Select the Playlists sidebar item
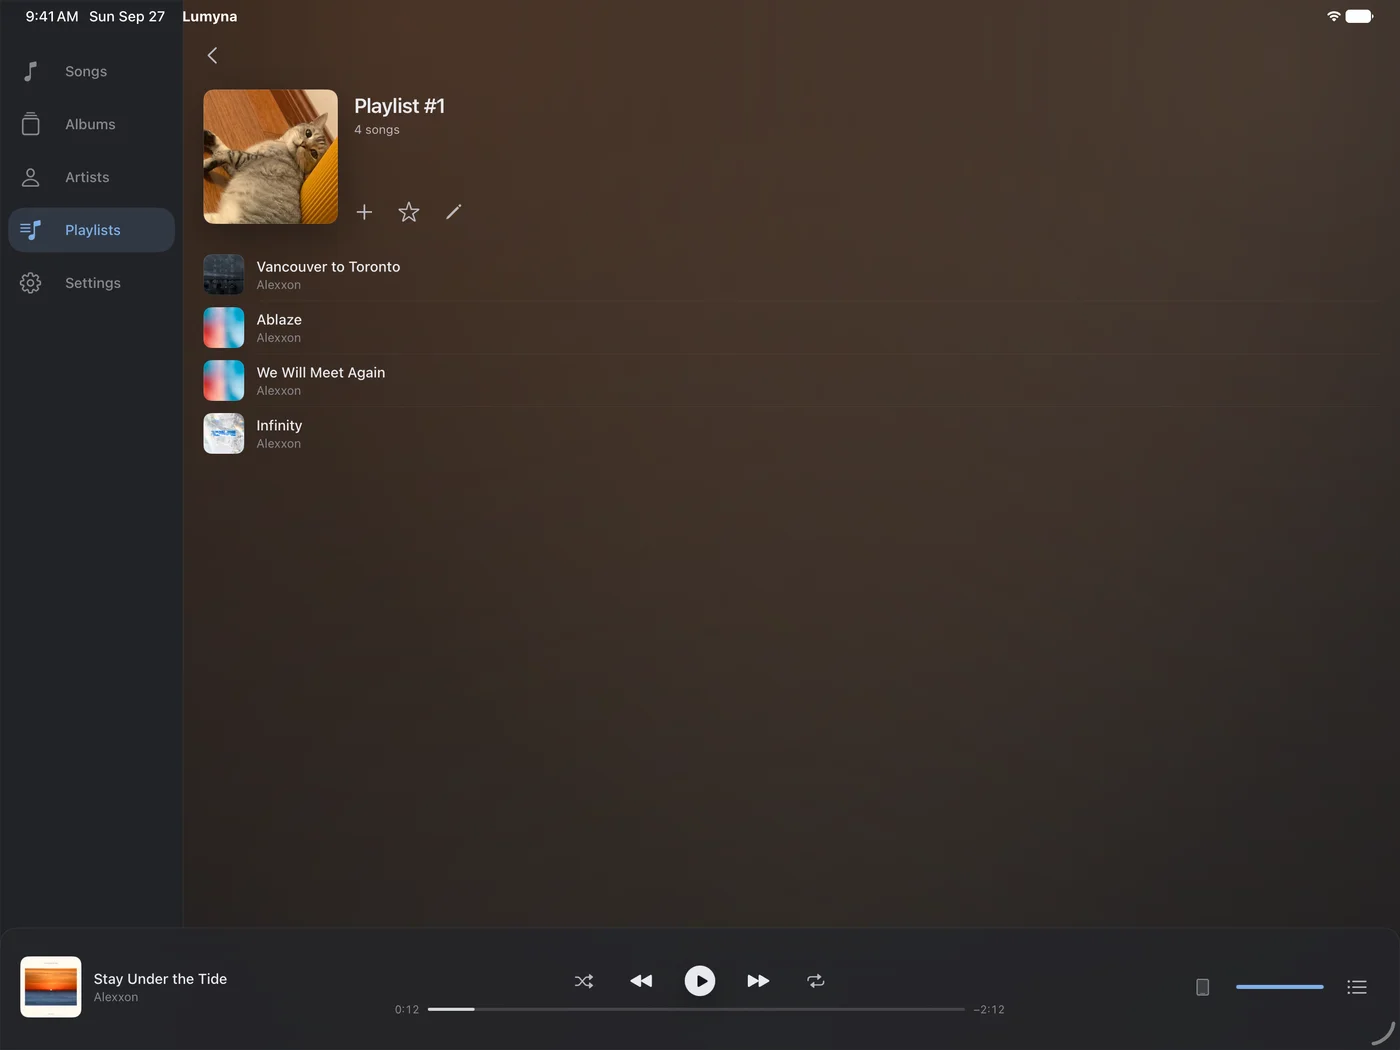The image size is (1400, 1050). 91,230
